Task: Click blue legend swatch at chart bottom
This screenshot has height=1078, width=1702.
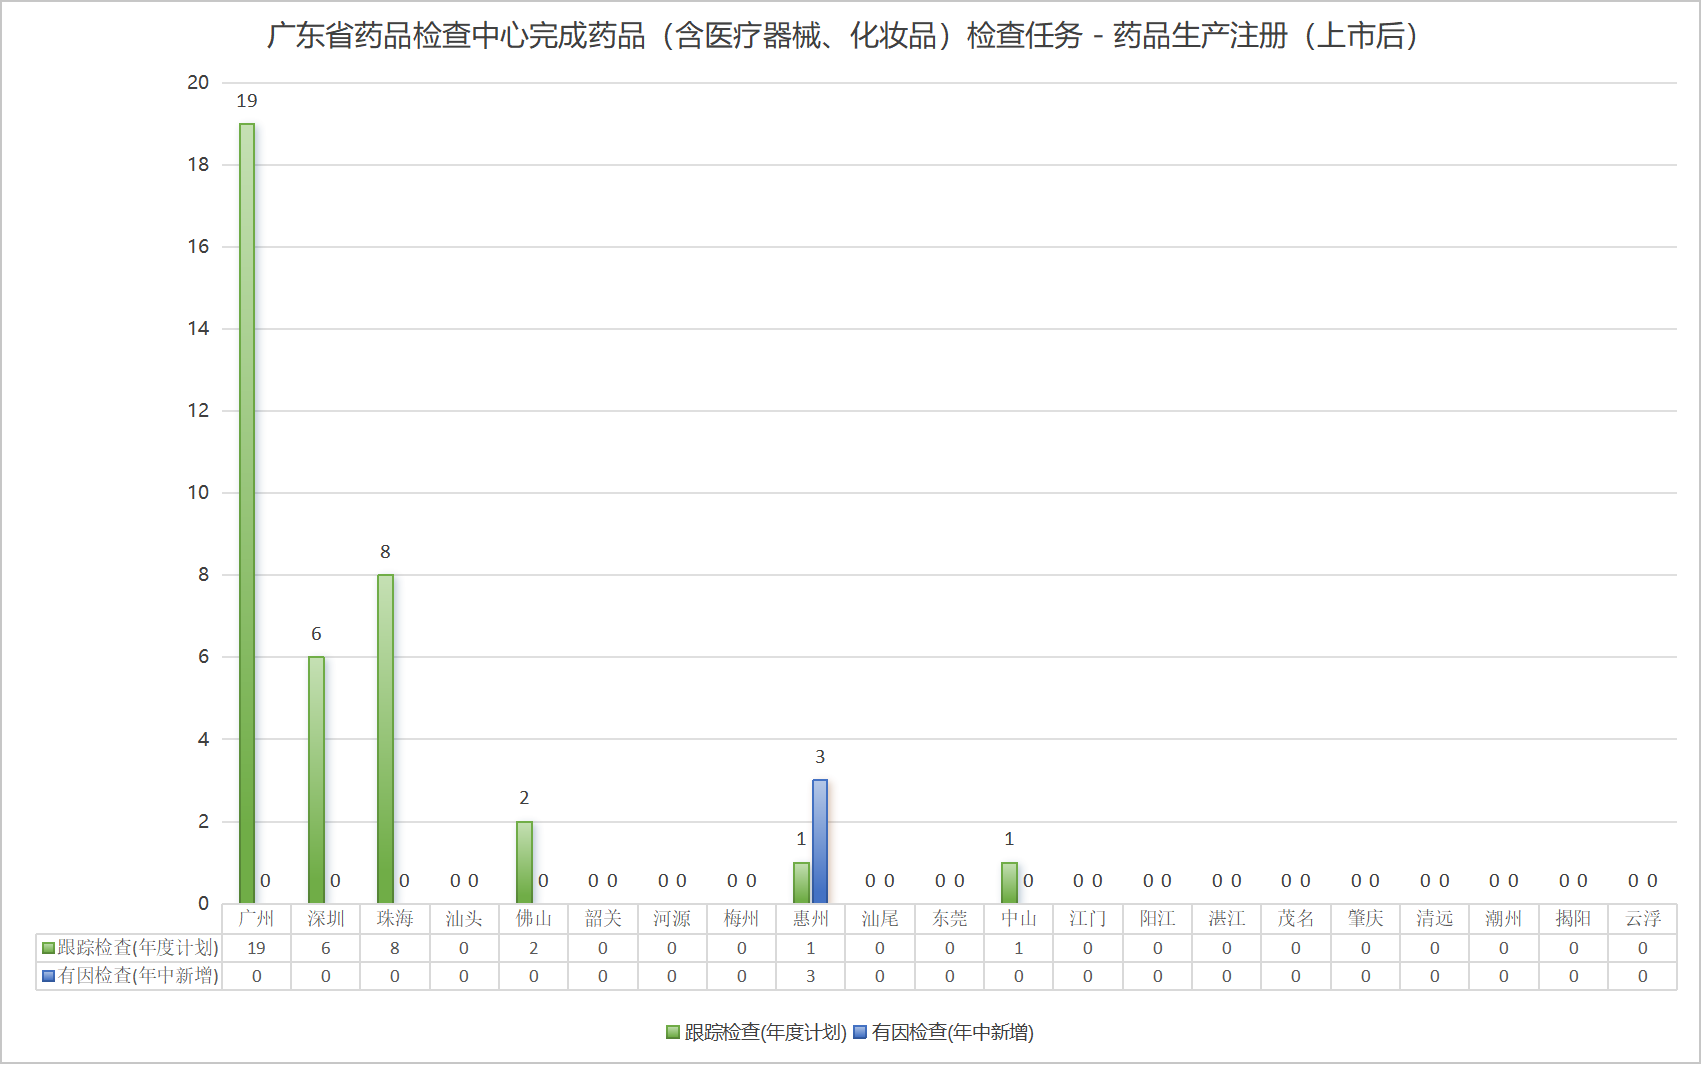Action: tap(859, 1032)
